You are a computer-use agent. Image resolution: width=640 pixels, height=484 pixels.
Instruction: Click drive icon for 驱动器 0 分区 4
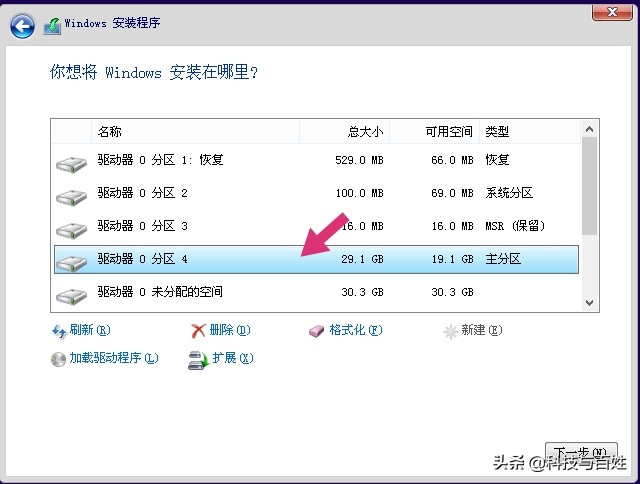tap(71, 263)
